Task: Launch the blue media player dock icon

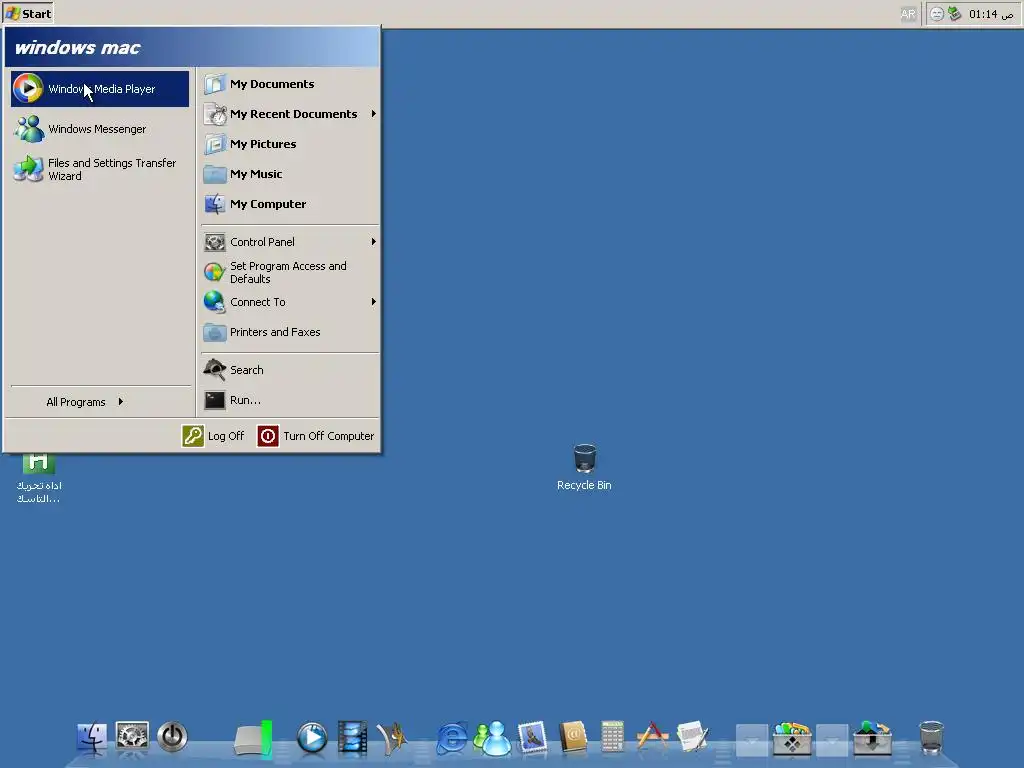Action: coord(312,738)
